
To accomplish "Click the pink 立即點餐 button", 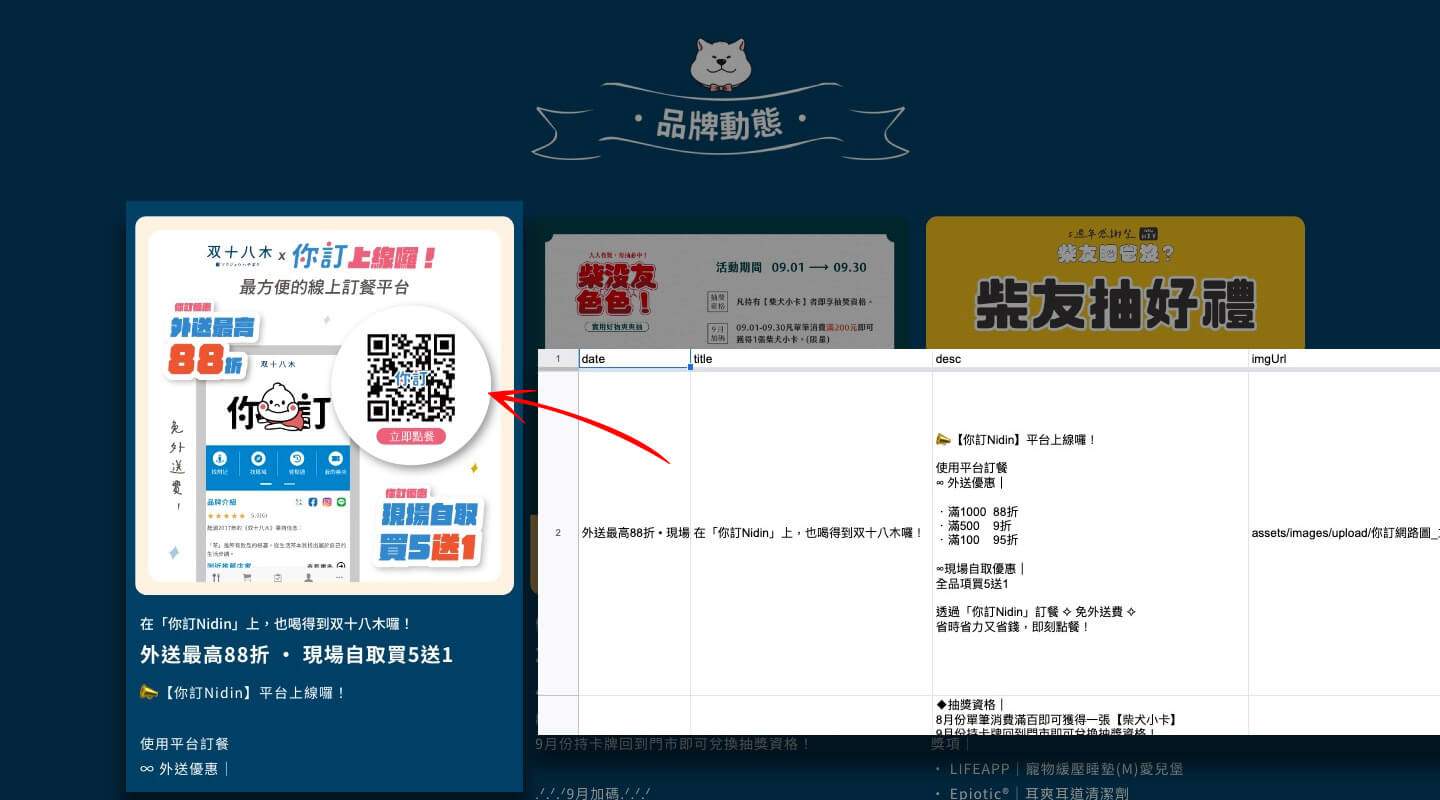I will click(x=411, y=436).
